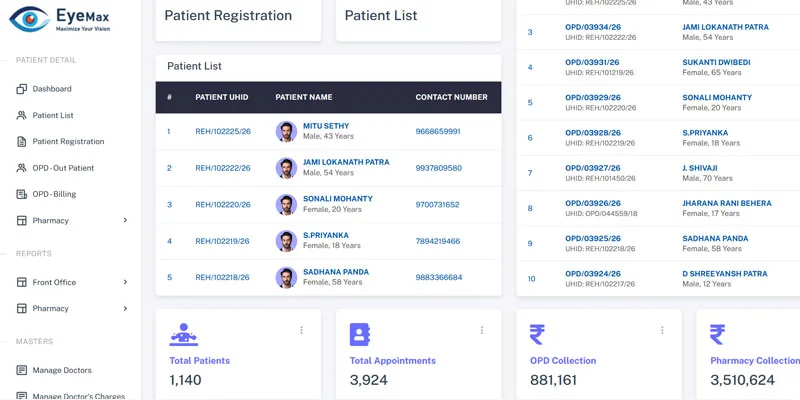
Task: Click S.Priyanka's avatar picture
Action: coord(286,241)
